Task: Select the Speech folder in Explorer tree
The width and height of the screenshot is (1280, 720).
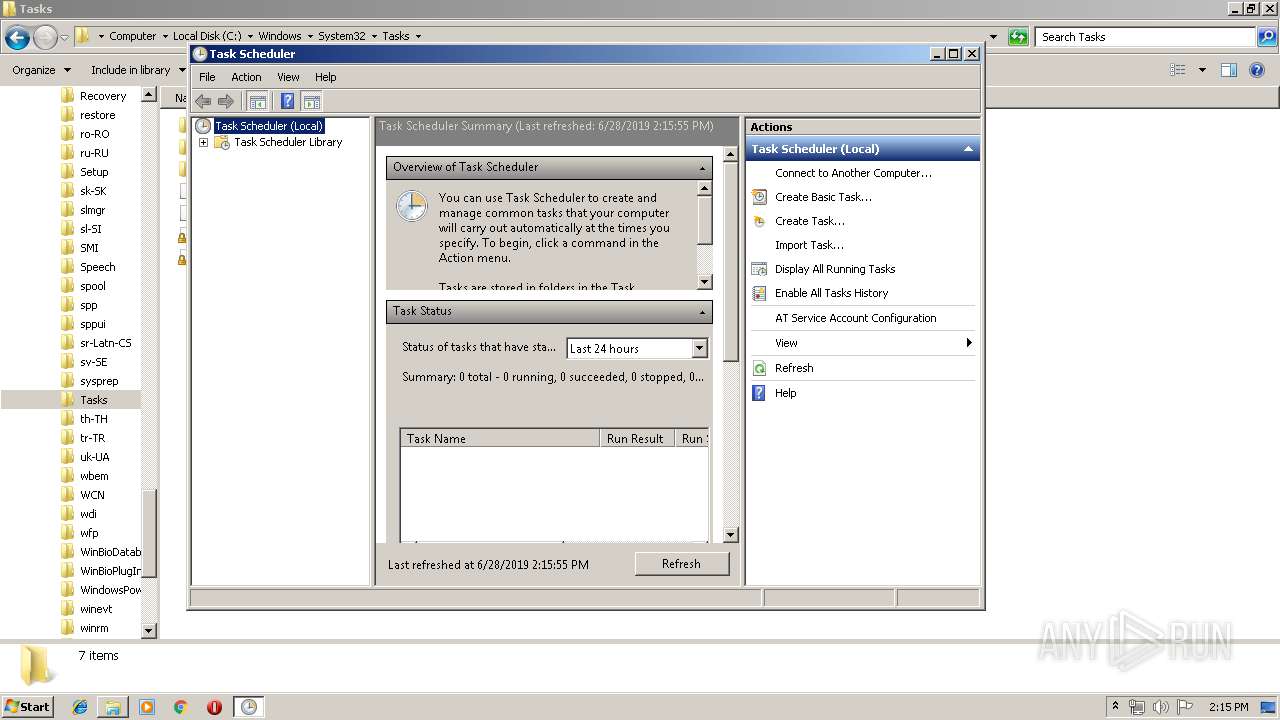Action: coord(97,267)
